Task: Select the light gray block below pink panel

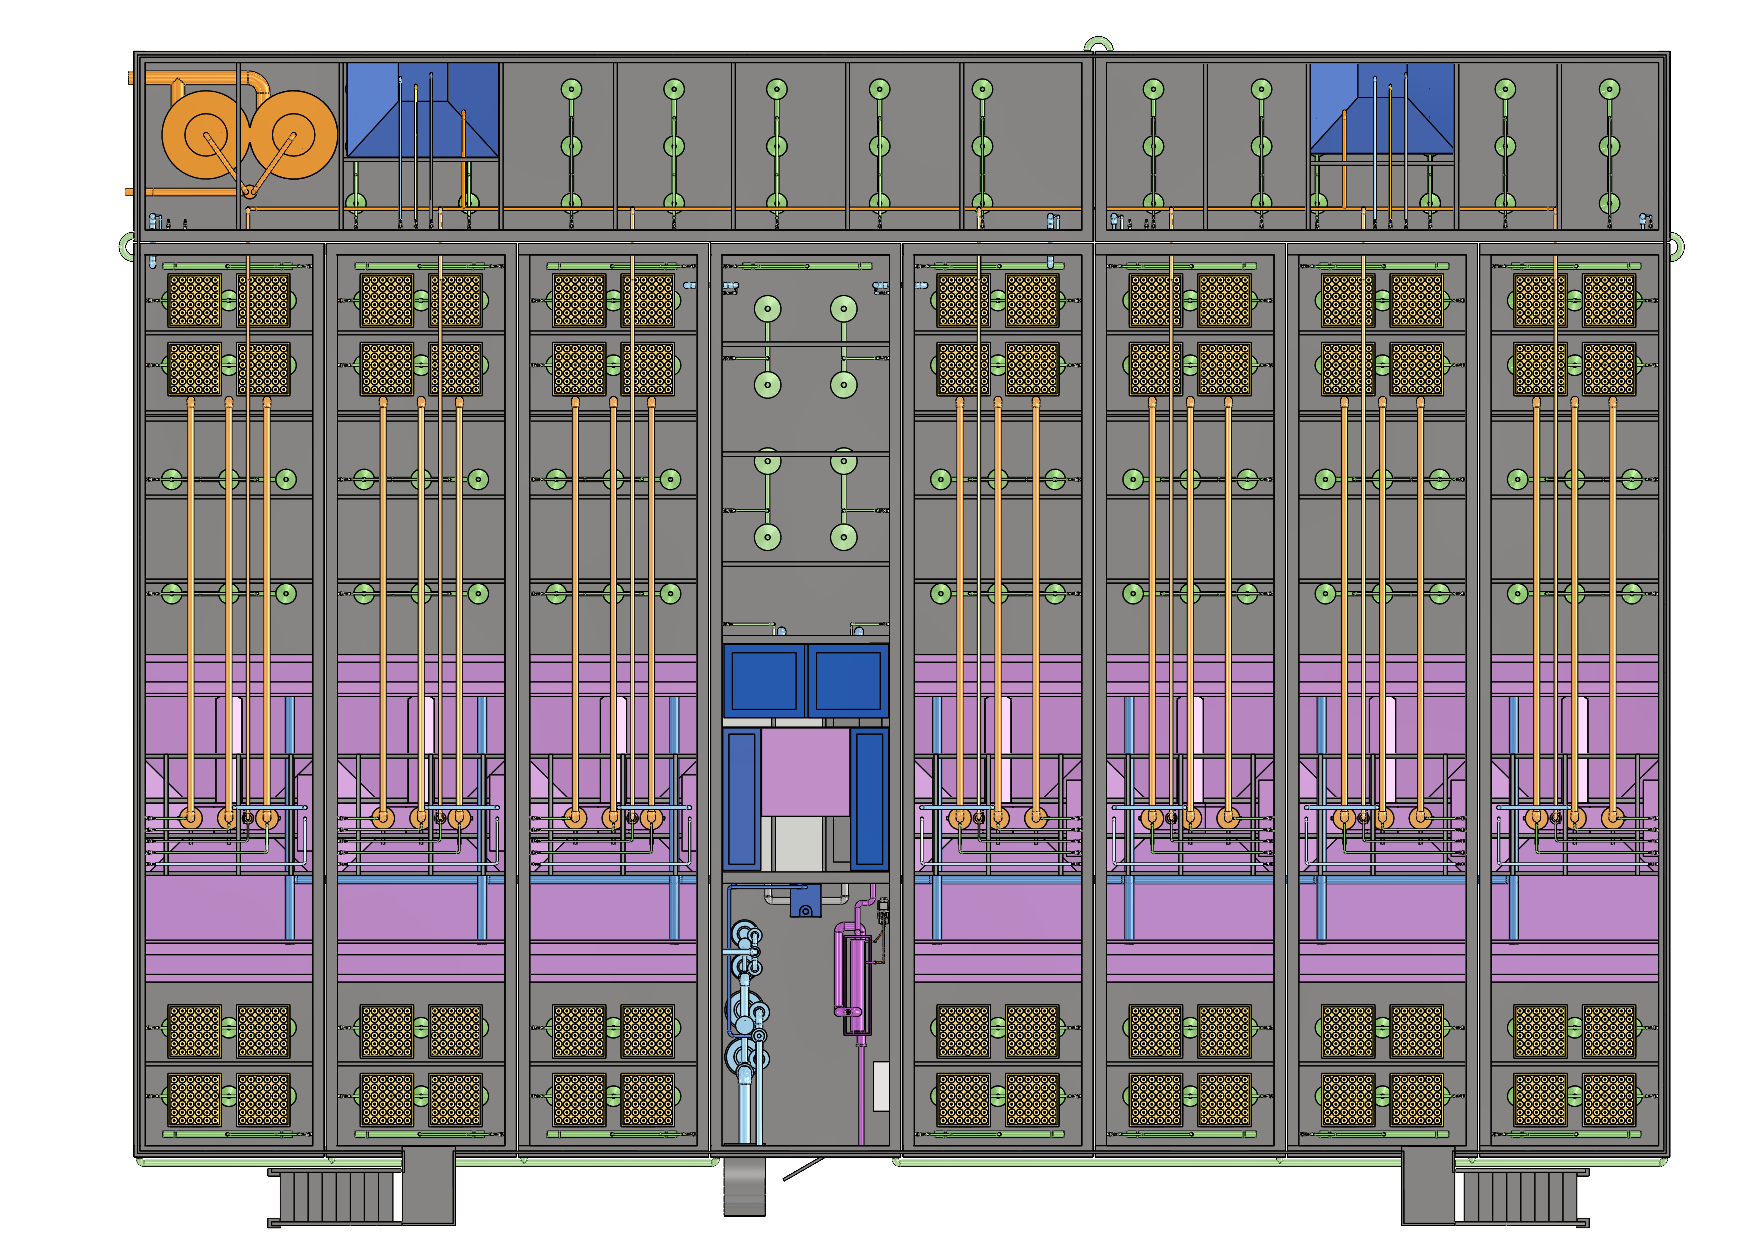Action: click(798, 842)
